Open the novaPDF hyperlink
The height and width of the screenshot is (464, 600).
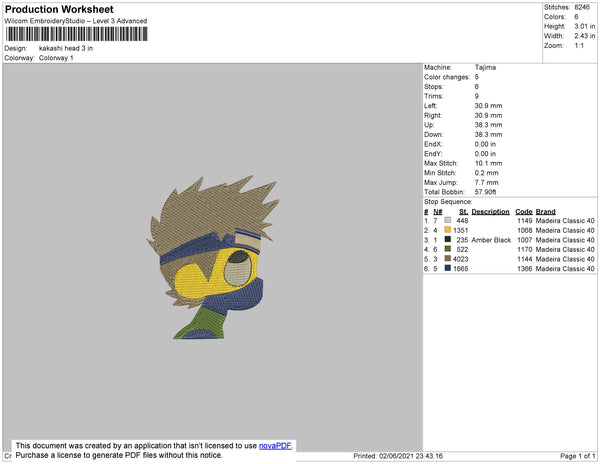click(x=275, y=446)
